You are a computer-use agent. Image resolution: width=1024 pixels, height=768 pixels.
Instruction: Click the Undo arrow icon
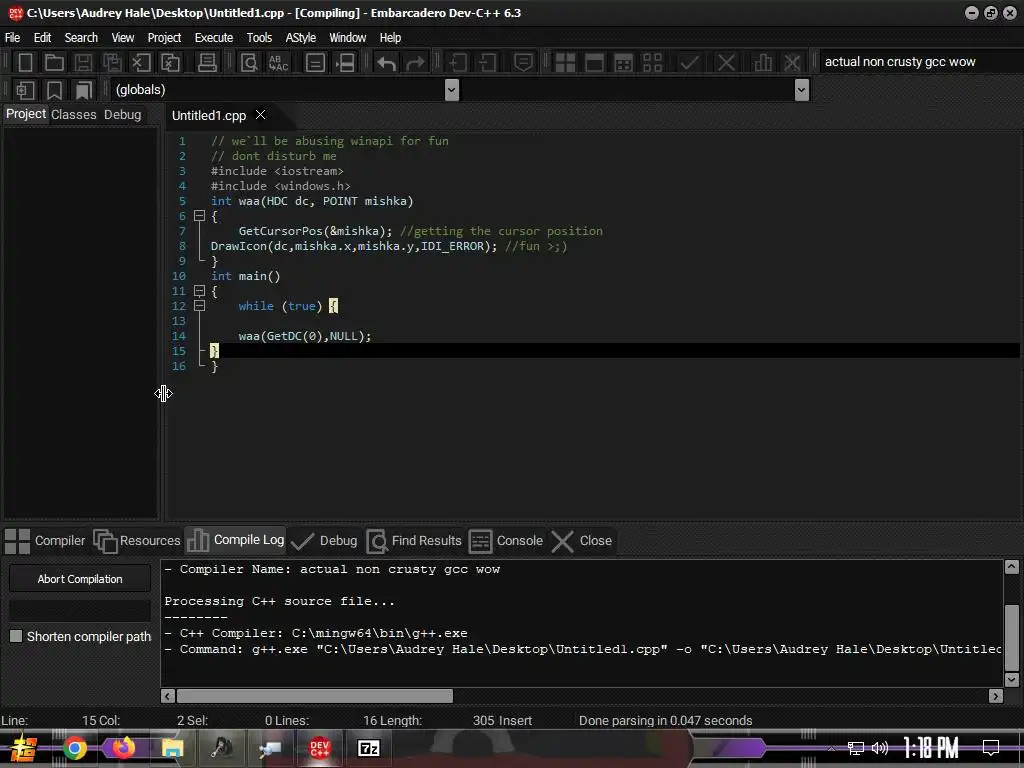(387, 63)
